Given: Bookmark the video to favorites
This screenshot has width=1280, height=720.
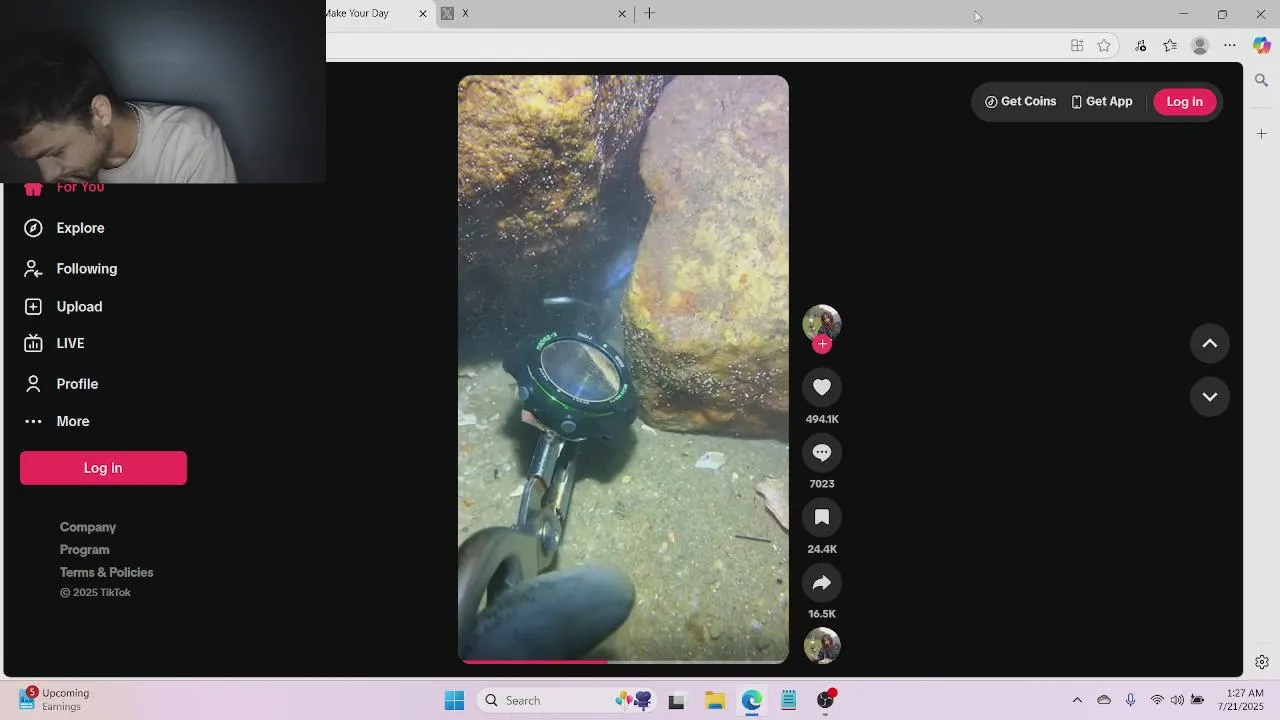Looking at the screenshot, I should point(822,517).
